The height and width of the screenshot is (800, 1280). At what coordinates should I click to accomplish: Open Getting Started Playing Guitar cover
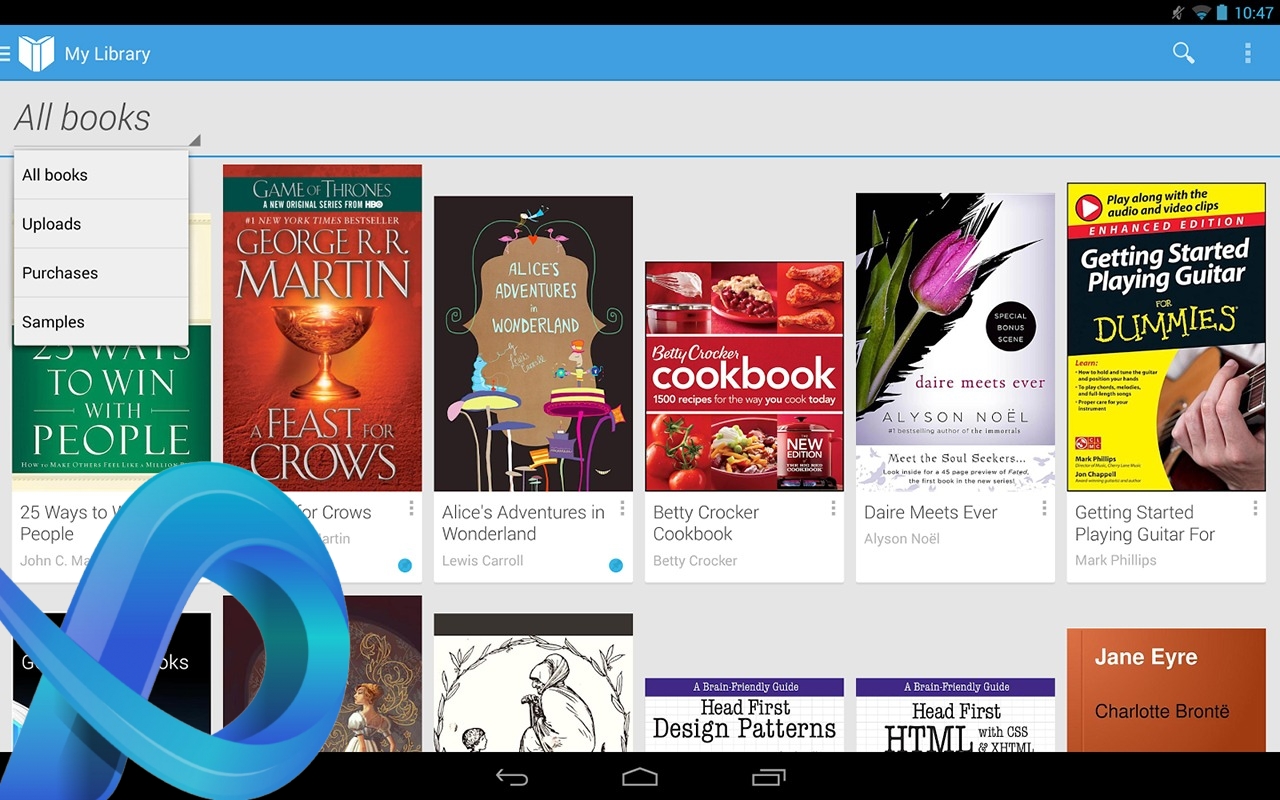(1166, 336)
